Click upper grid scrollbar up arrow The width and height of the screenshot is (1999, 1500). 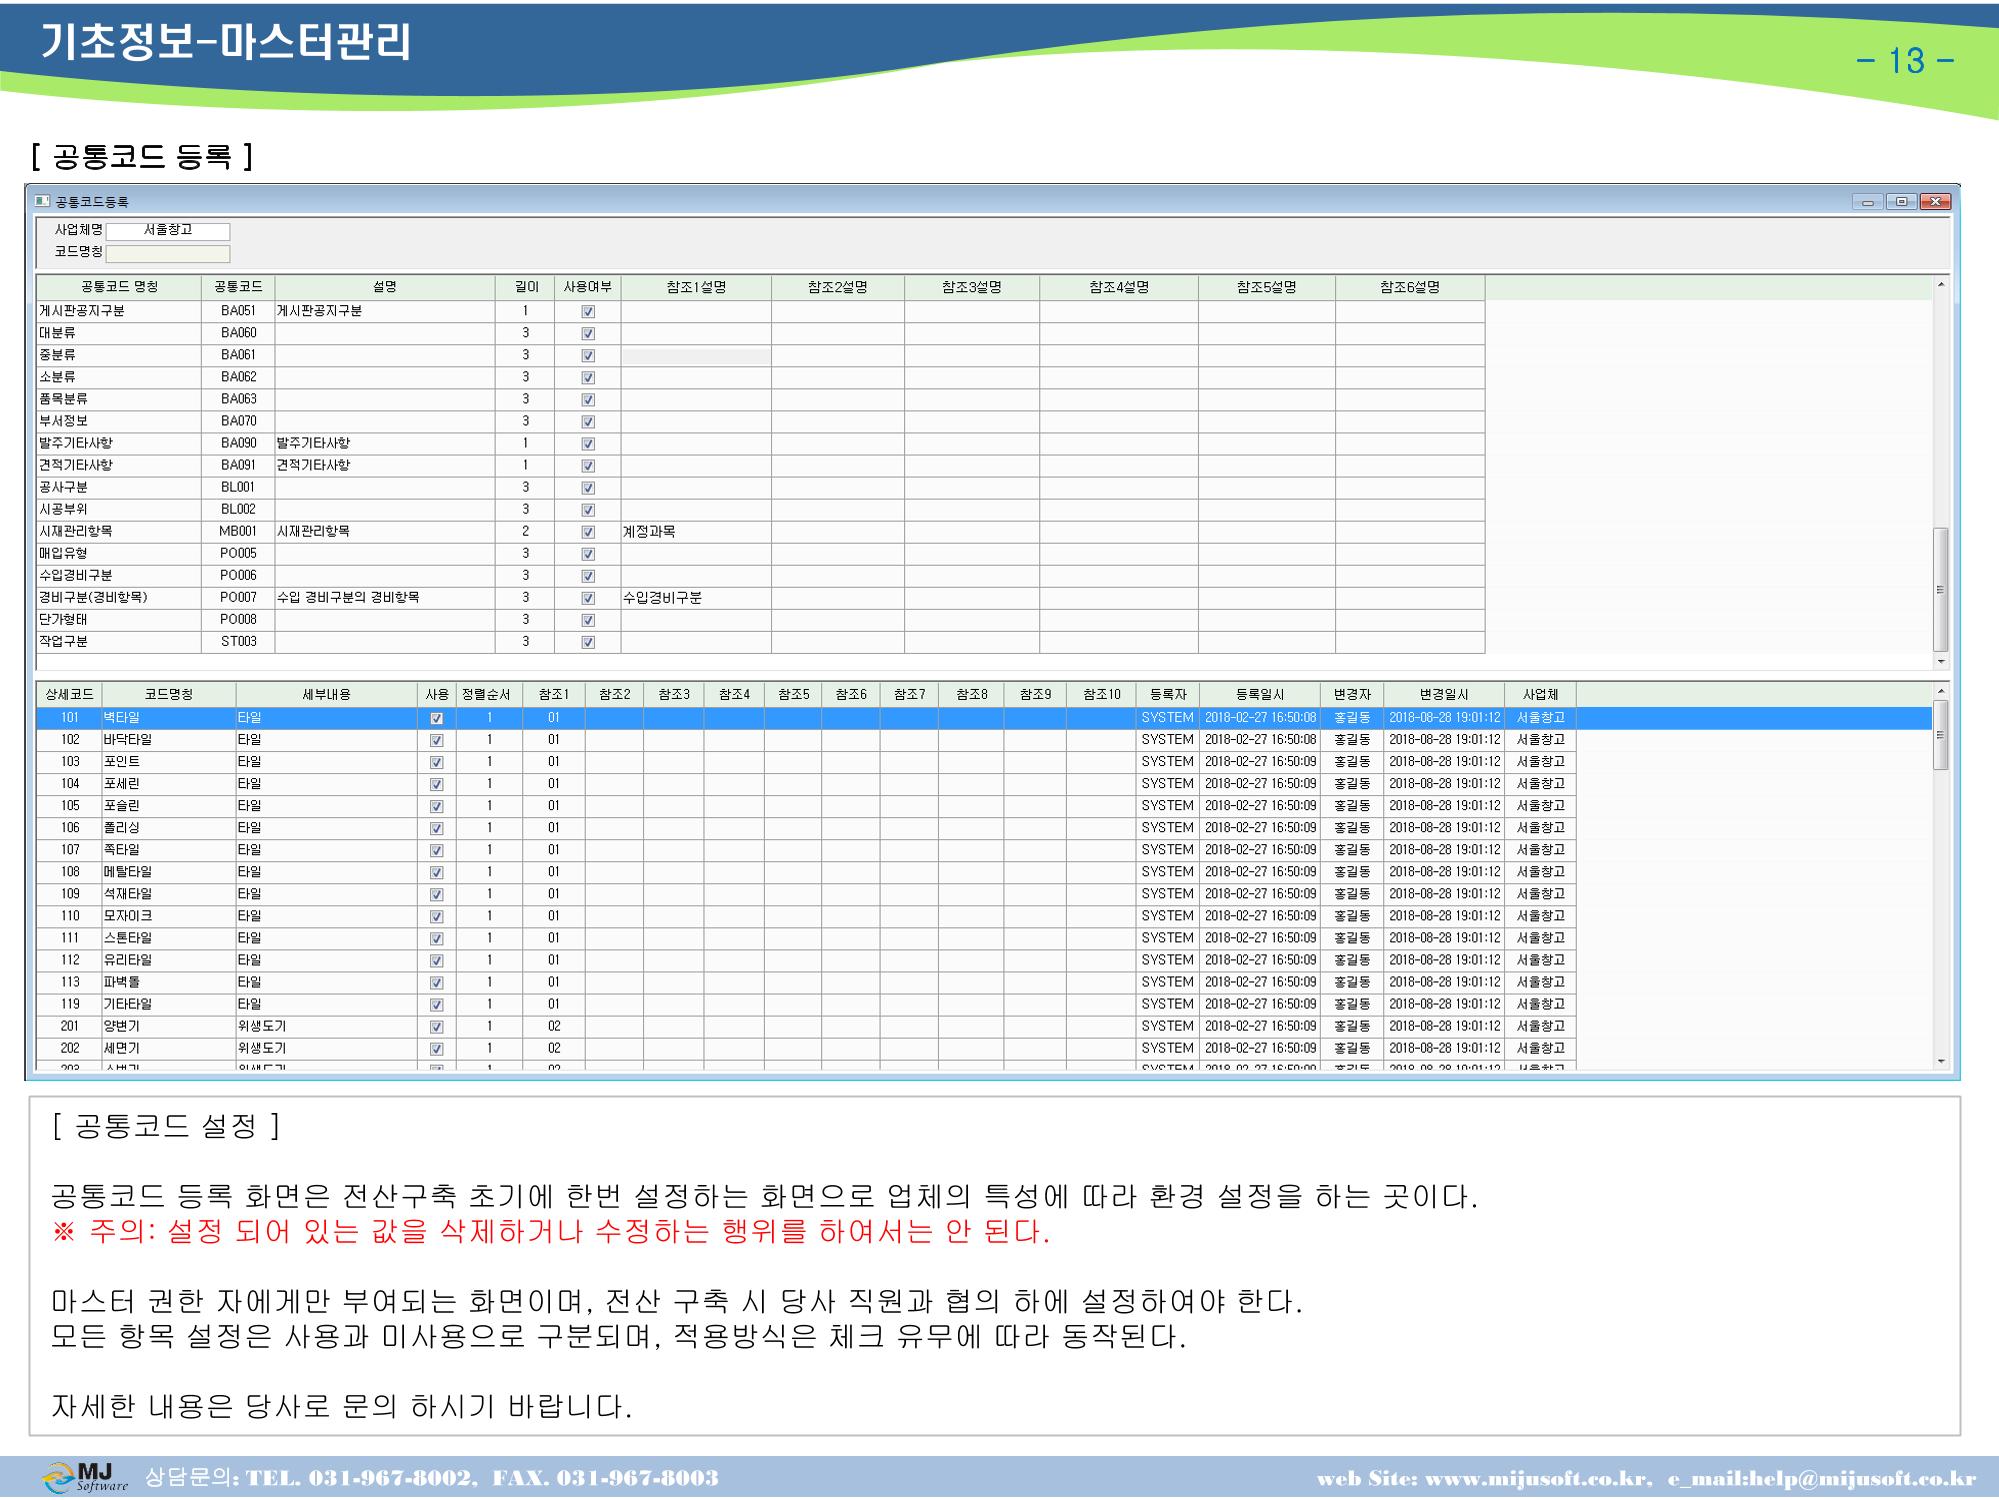pos(1941,285)
